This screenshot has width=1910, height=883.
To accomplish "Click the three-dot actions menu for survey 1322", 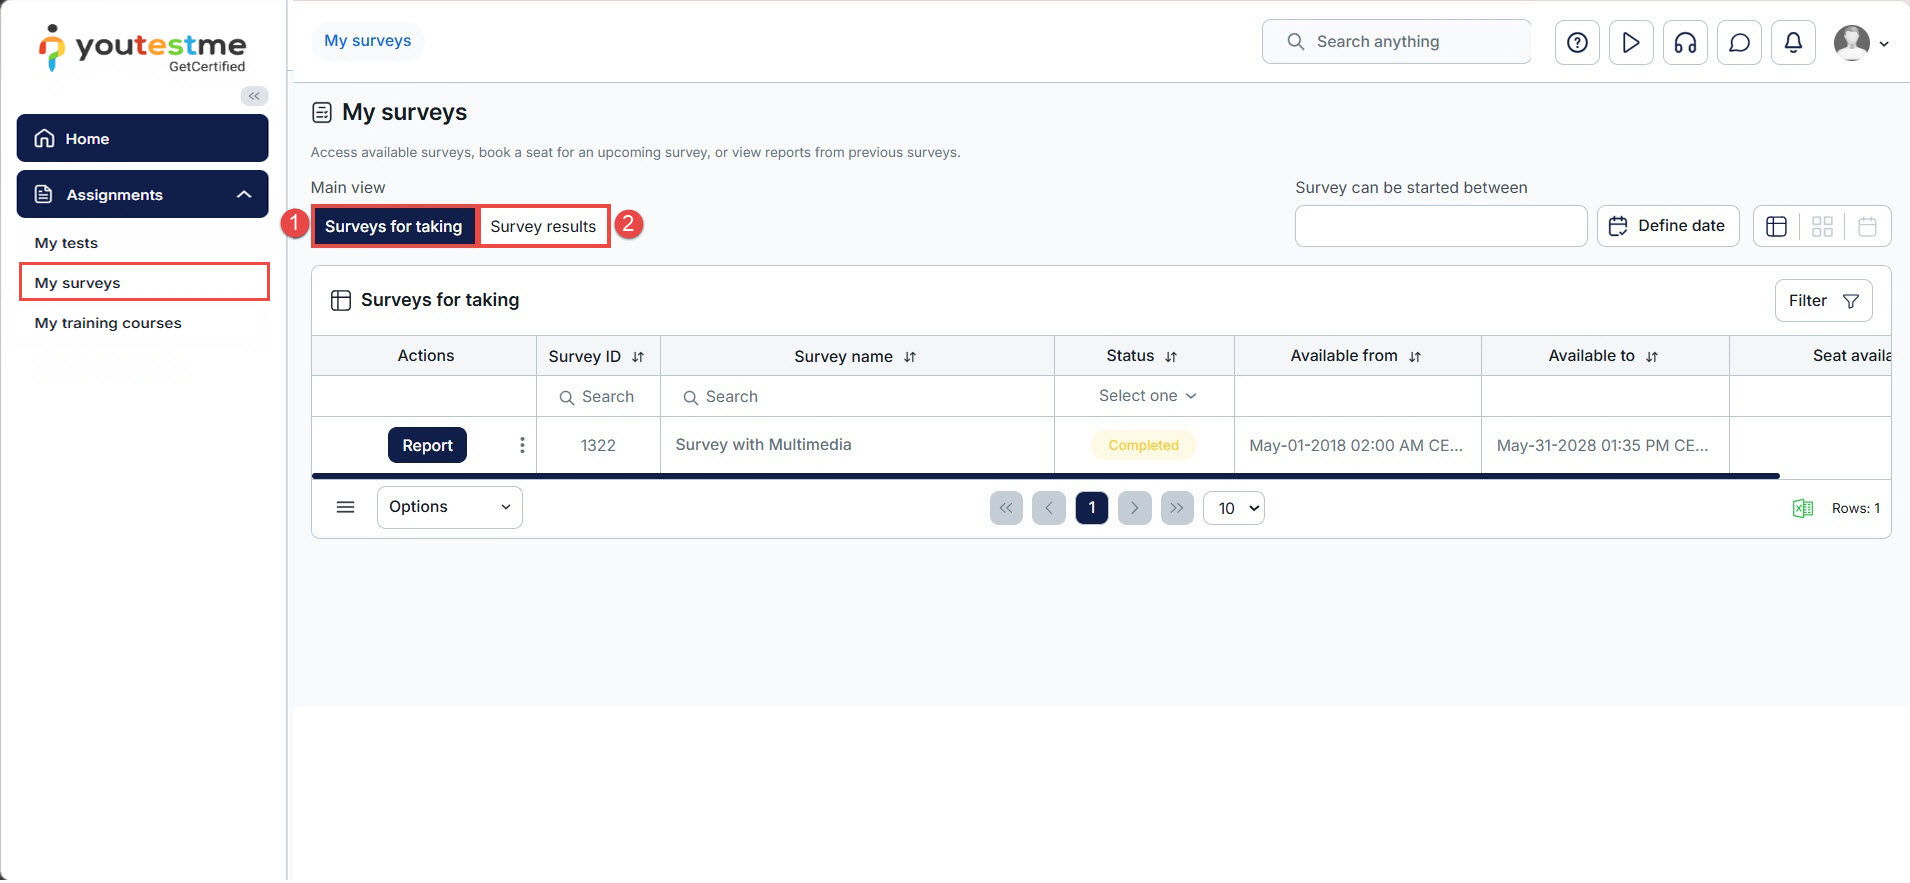I will [522, 445].
